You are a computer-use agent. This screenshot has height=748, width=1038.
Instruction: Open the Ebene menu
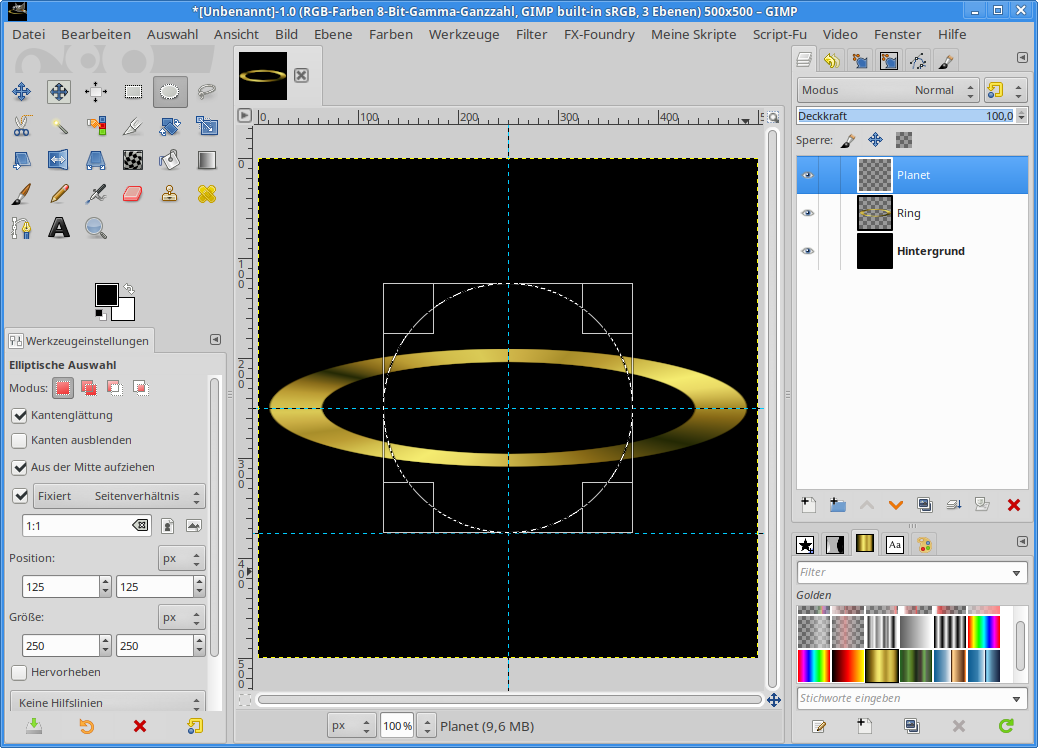[x=333, y=34]
